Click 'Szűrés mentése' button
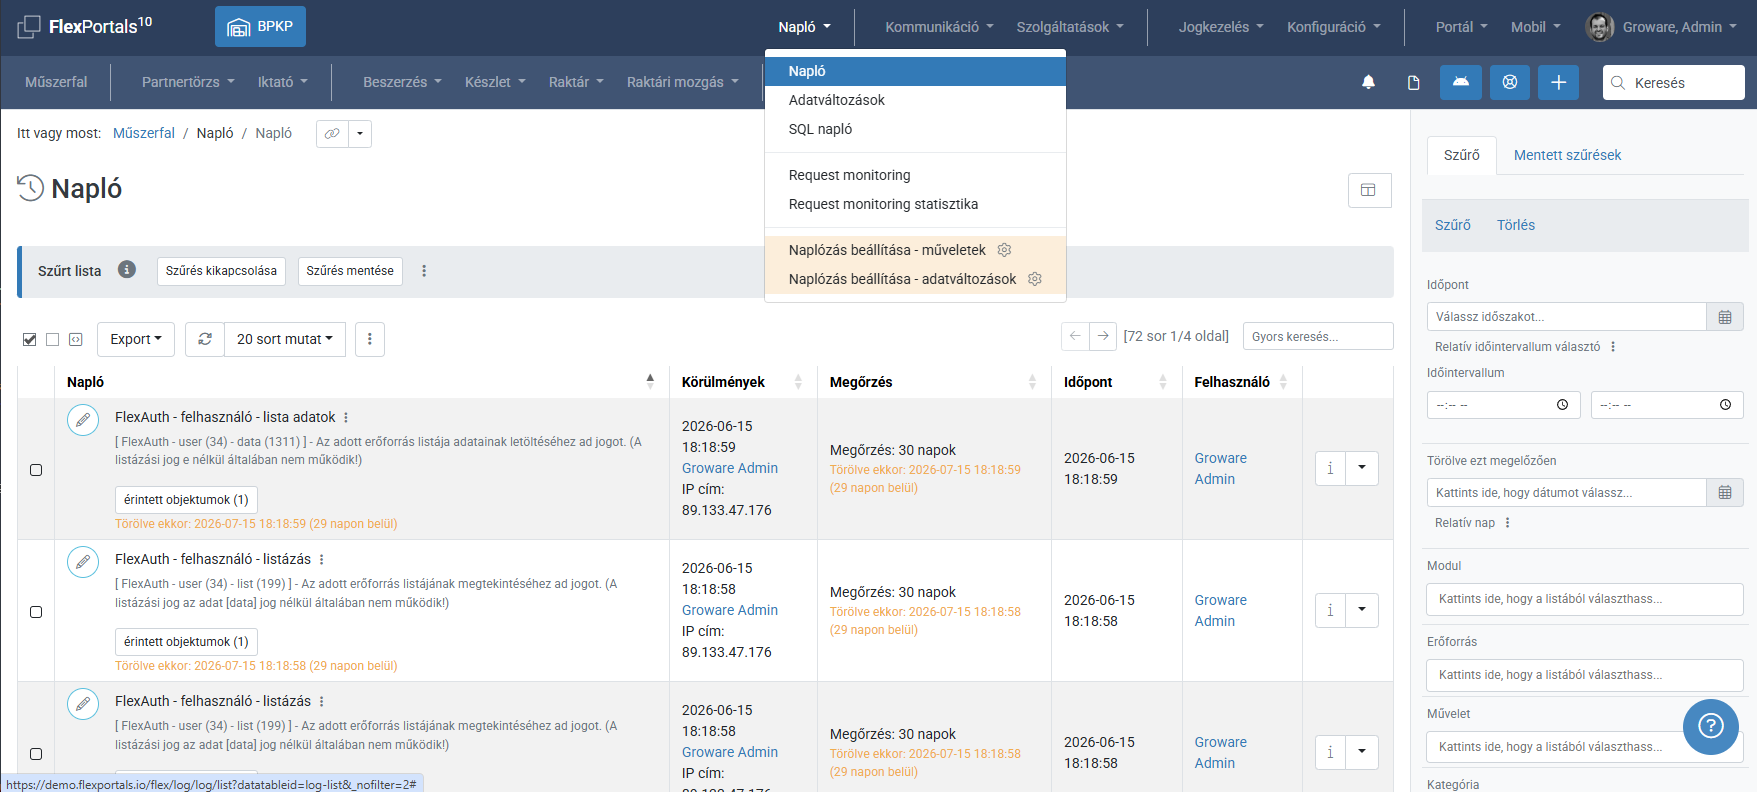The image size is (1757, 792). (350, 271)
